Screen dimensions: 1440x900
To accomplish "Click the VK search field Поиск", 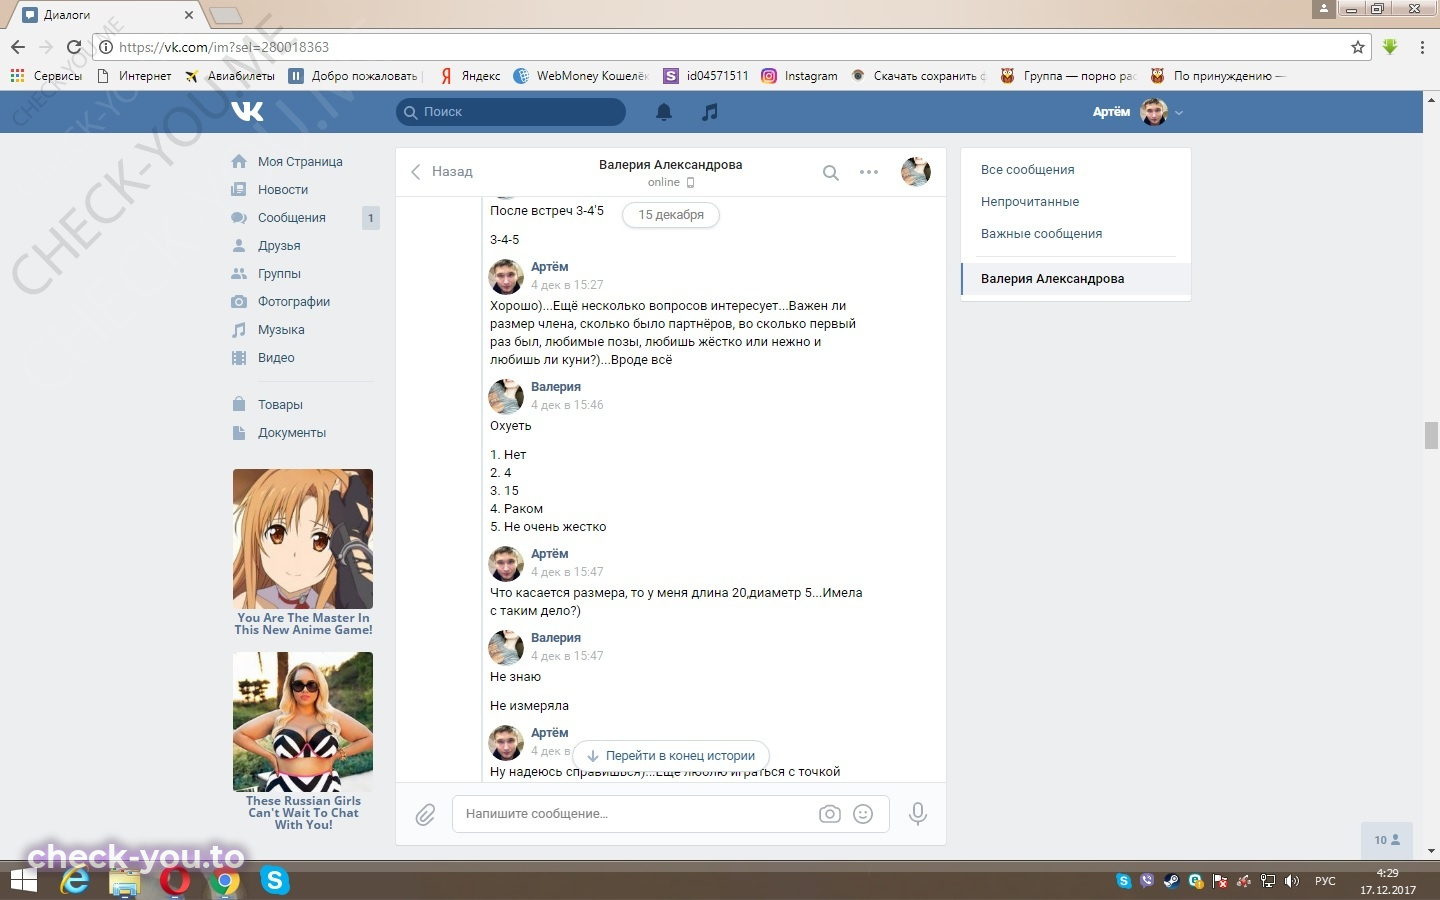I will tap(511, 112).
